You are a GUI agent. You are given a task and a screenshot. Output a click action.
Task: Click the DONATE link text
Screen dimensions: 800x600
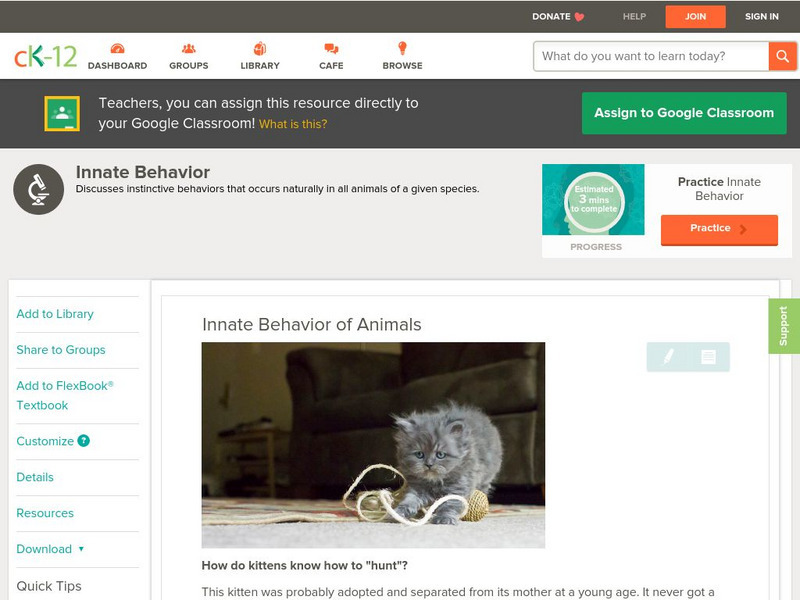[x=551, y=17]
